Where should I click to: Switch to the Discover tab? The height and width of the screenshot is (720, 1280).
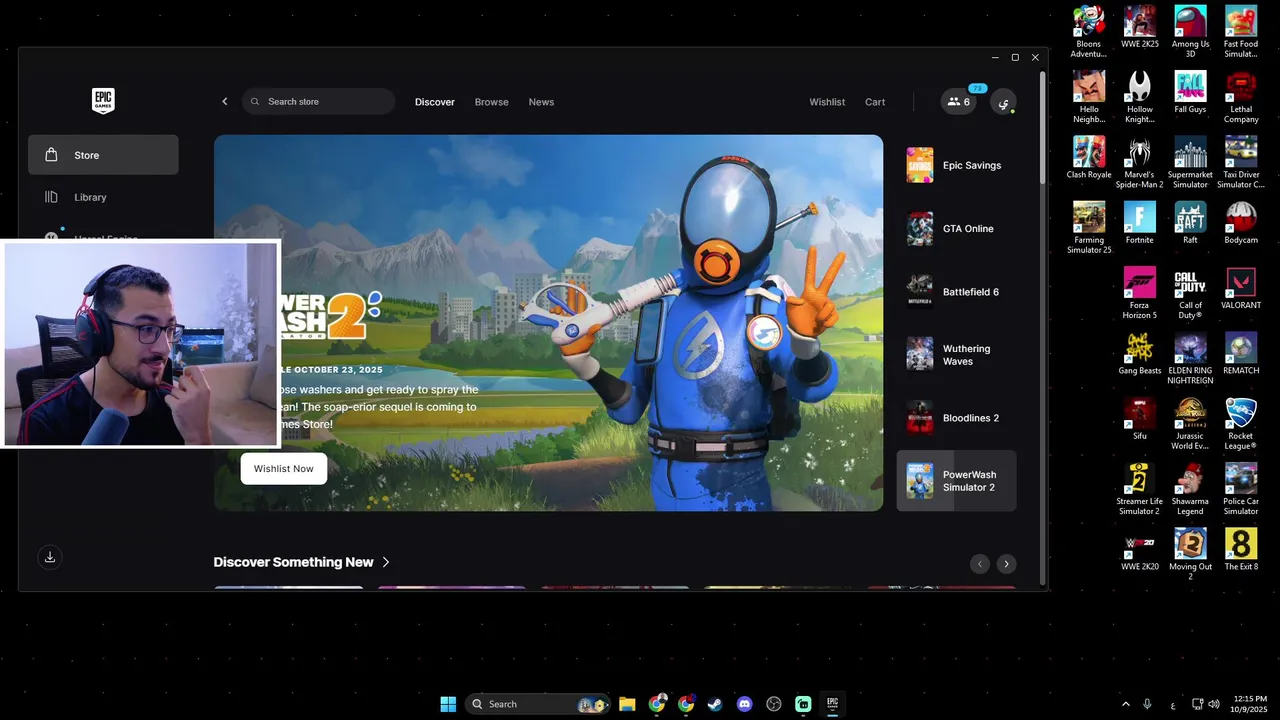pos(435,102)
